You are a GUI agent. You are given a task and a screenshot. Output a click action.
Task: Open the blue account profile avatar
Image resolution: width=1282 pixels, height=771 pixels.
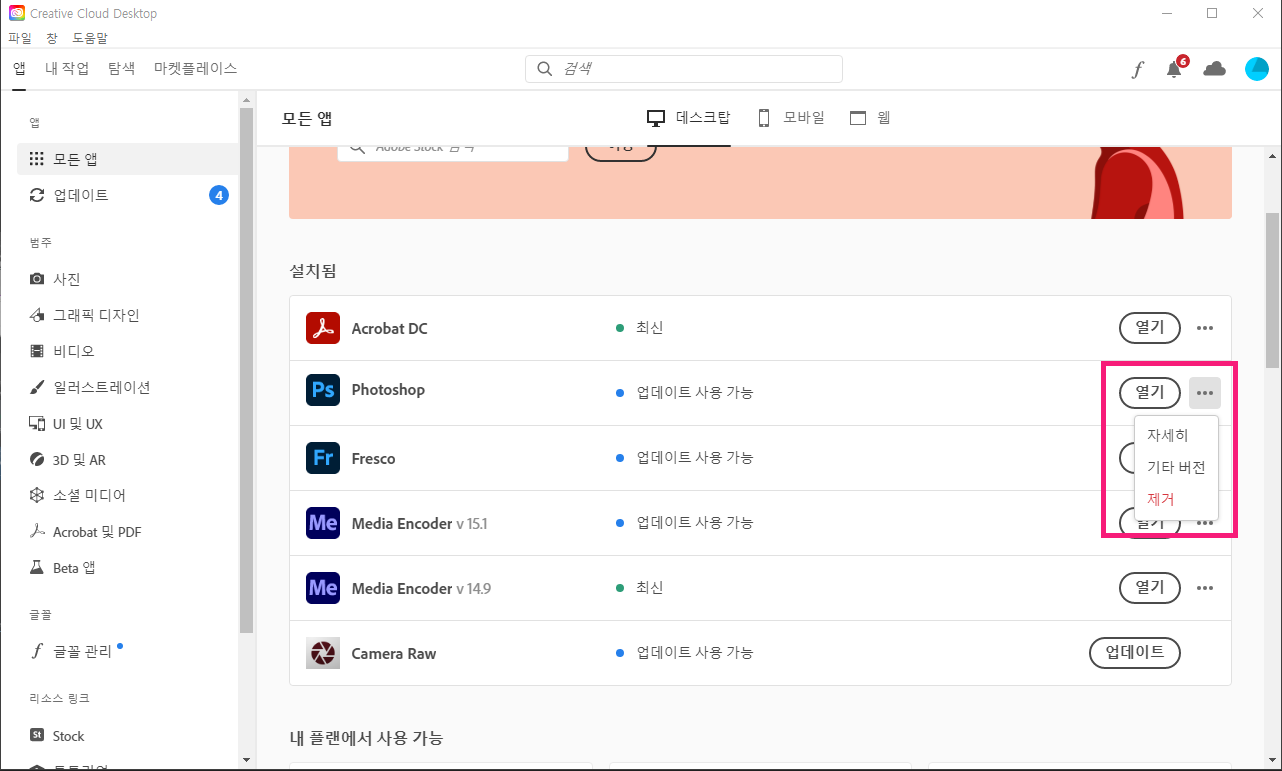point(1256,69)
